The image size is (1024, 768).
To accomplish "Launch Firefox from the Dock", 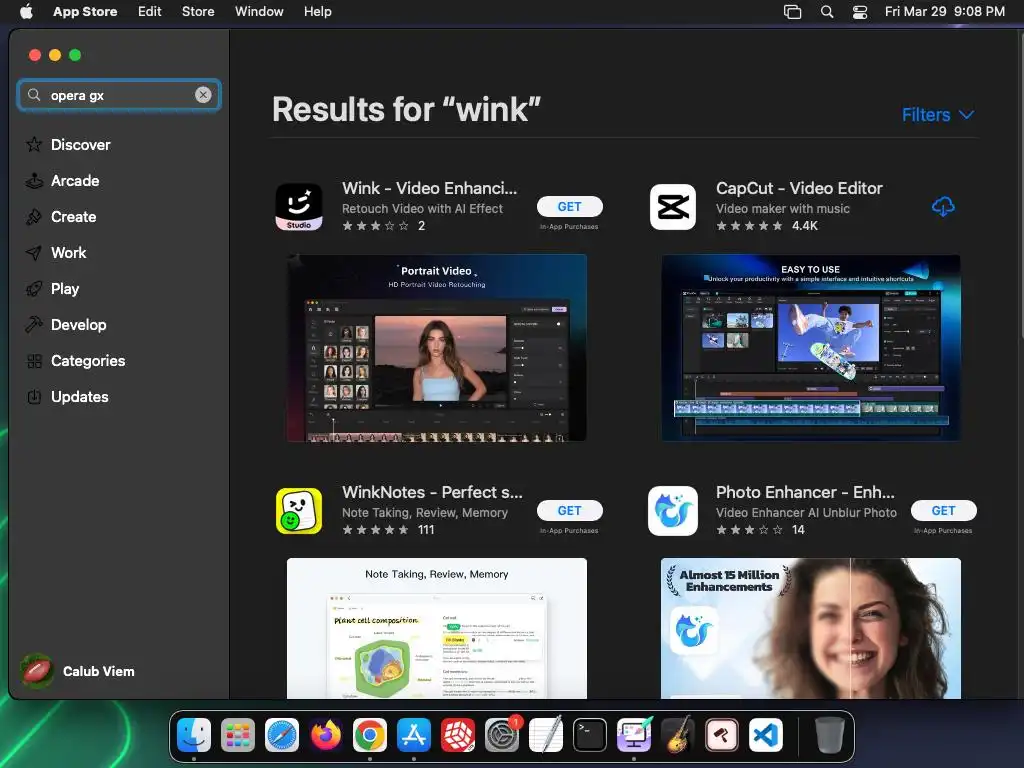I will (326, 735).
